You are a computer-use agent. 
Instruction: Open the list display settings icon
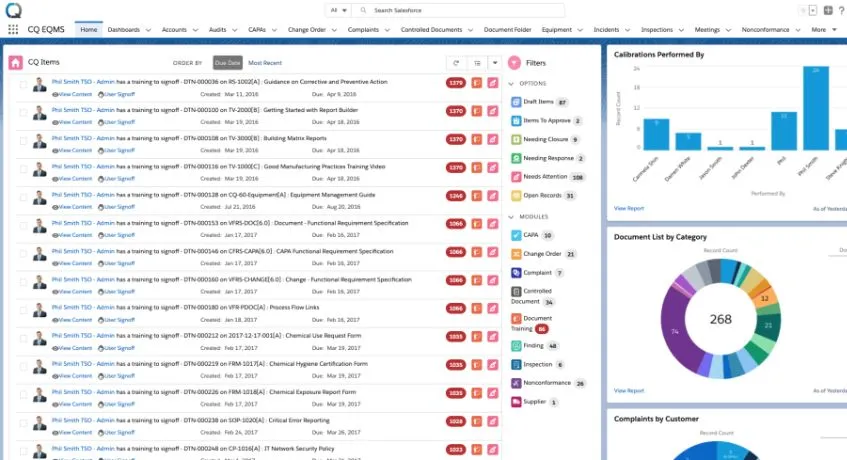477,63
